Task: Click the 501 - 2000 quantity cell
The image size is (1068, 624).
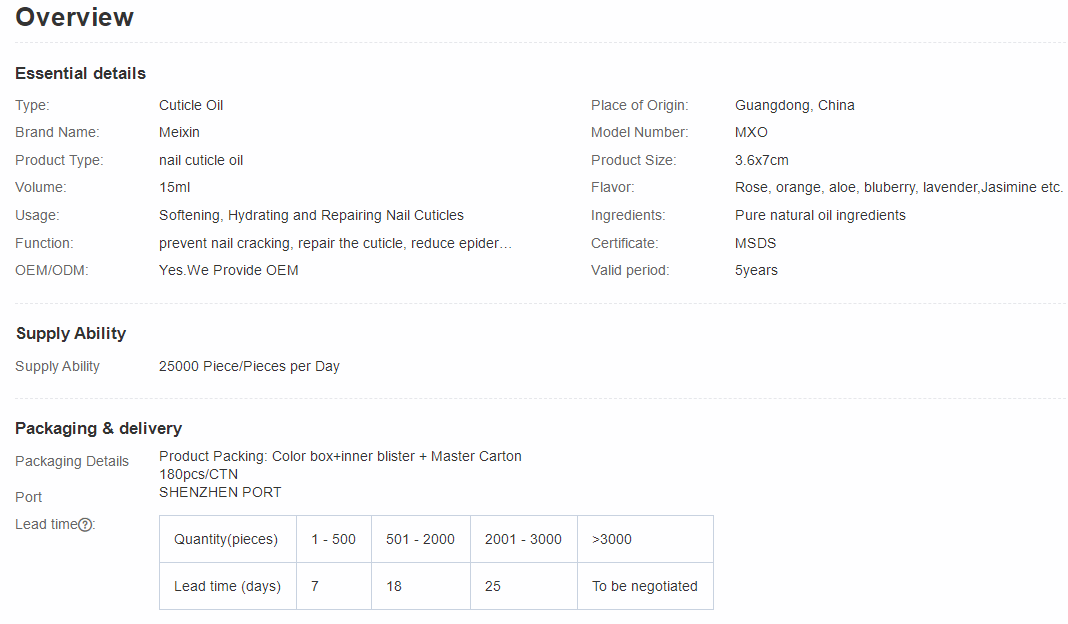Action: pos(420,539)
